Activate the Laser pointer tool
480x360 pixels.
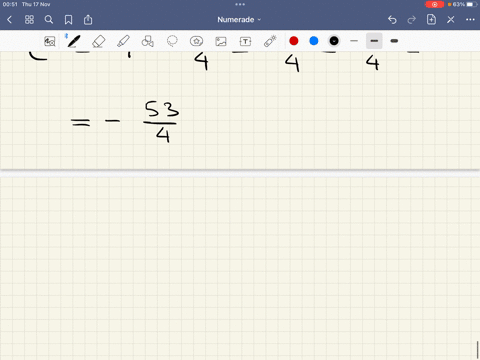pos(270,41)
